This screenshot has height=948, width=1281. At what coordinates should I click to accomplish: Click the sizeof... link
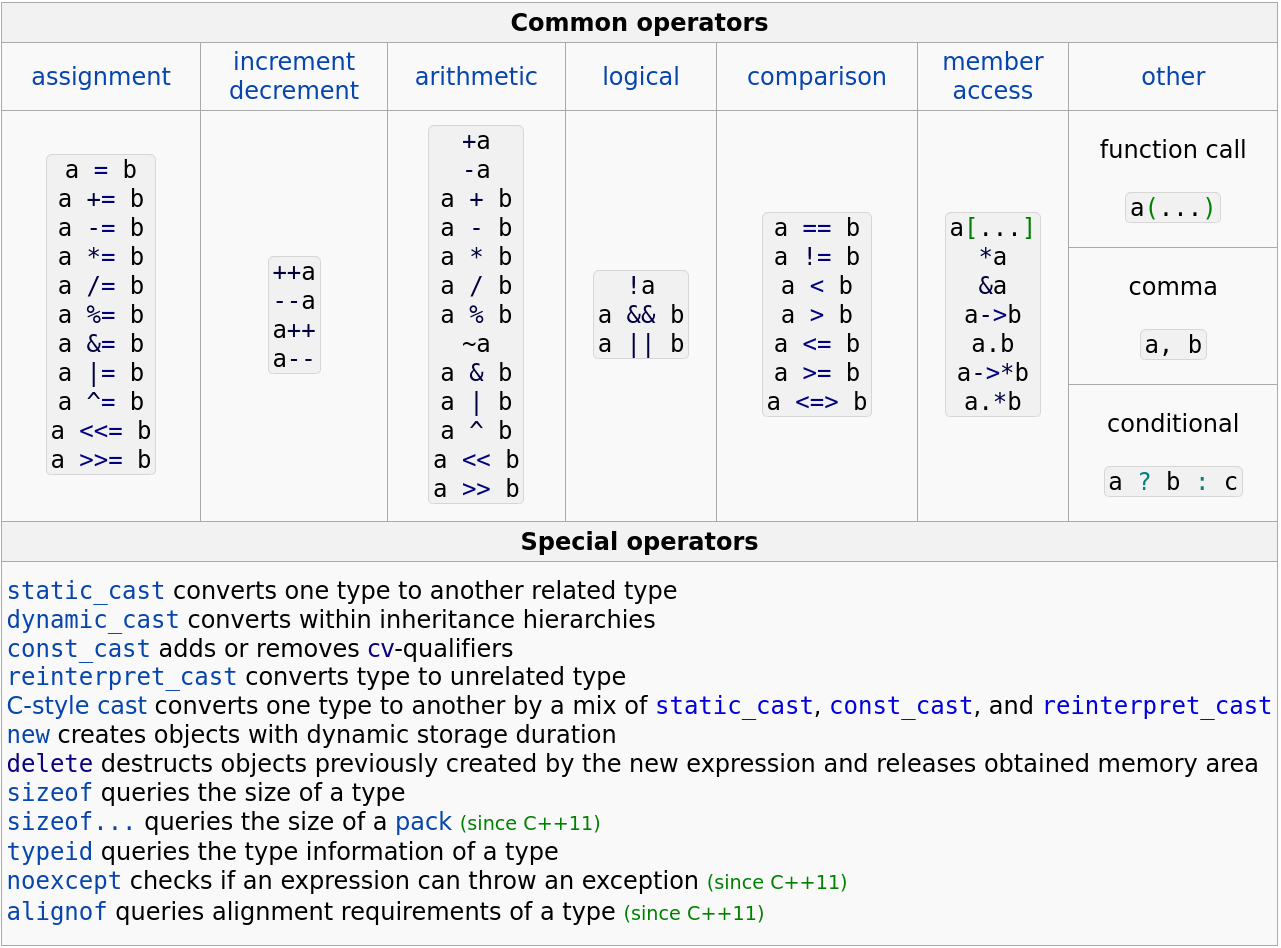pos(71,822)
